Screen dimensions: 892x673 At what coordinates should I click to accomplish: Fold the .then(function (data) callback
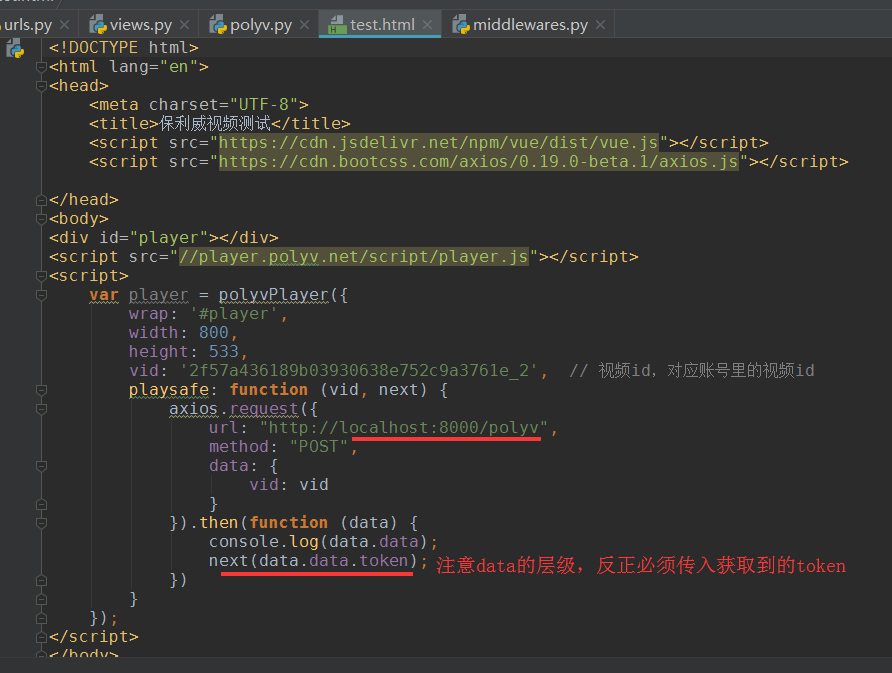tap(41, 523)
